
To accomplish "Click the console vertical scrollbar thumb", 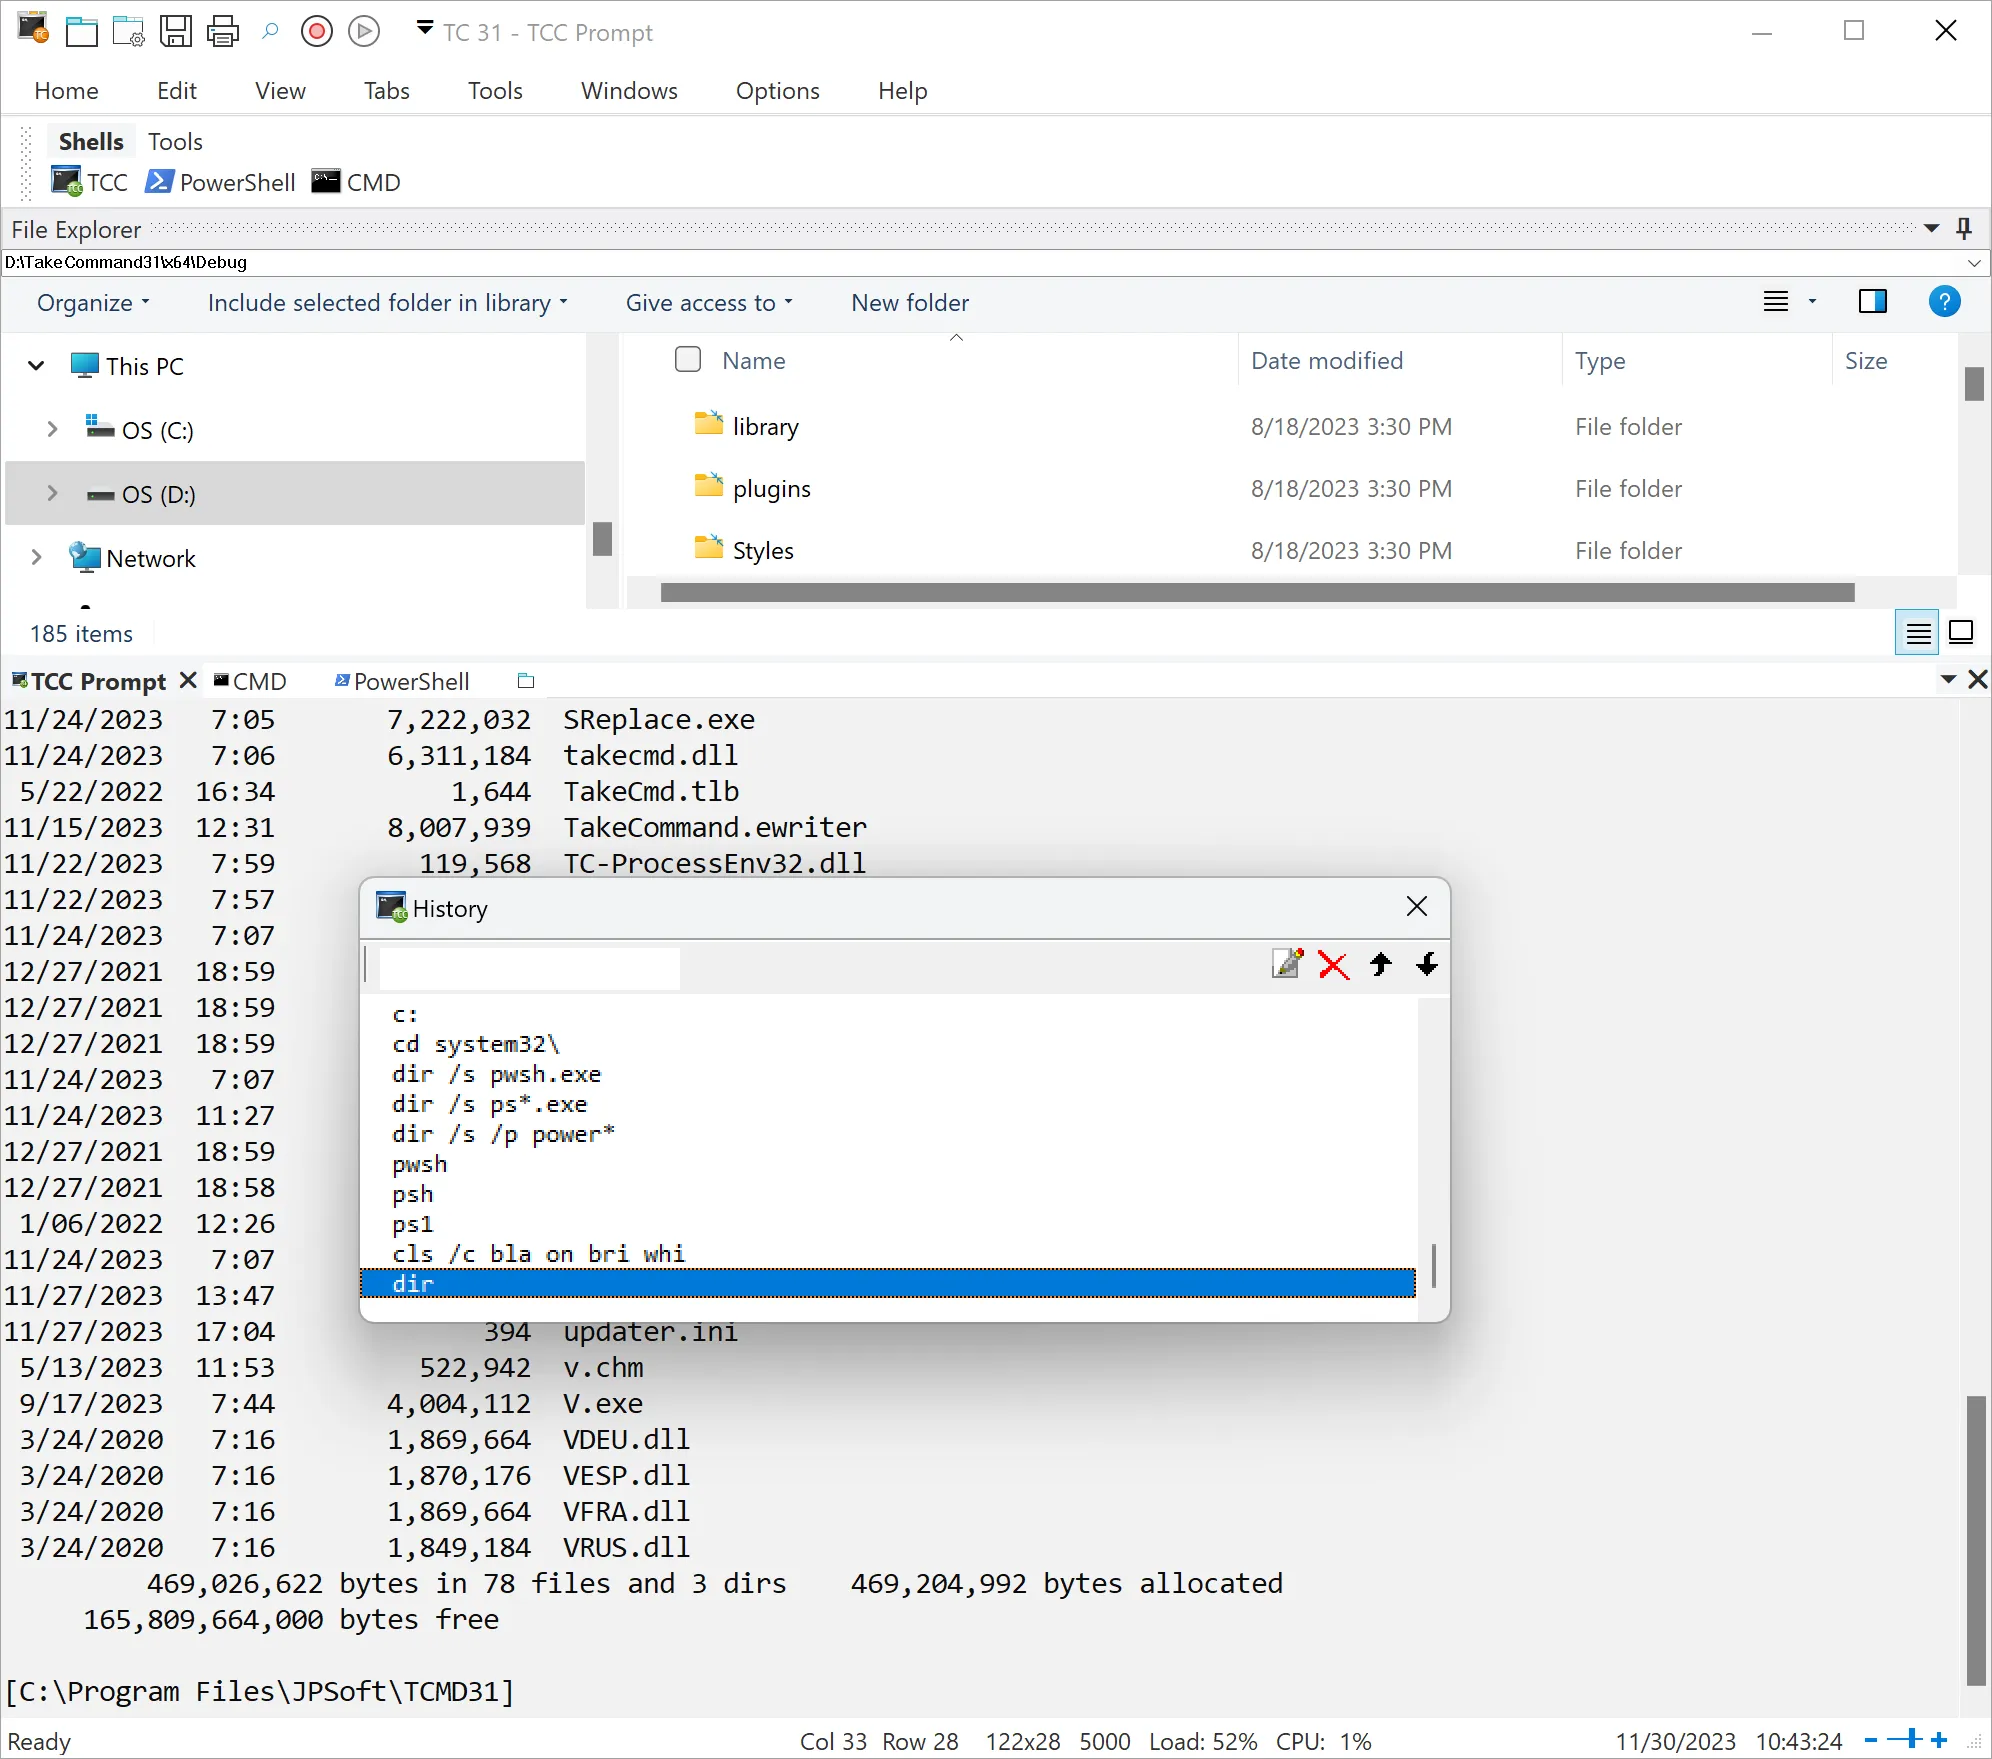I will (1975, 1541).
